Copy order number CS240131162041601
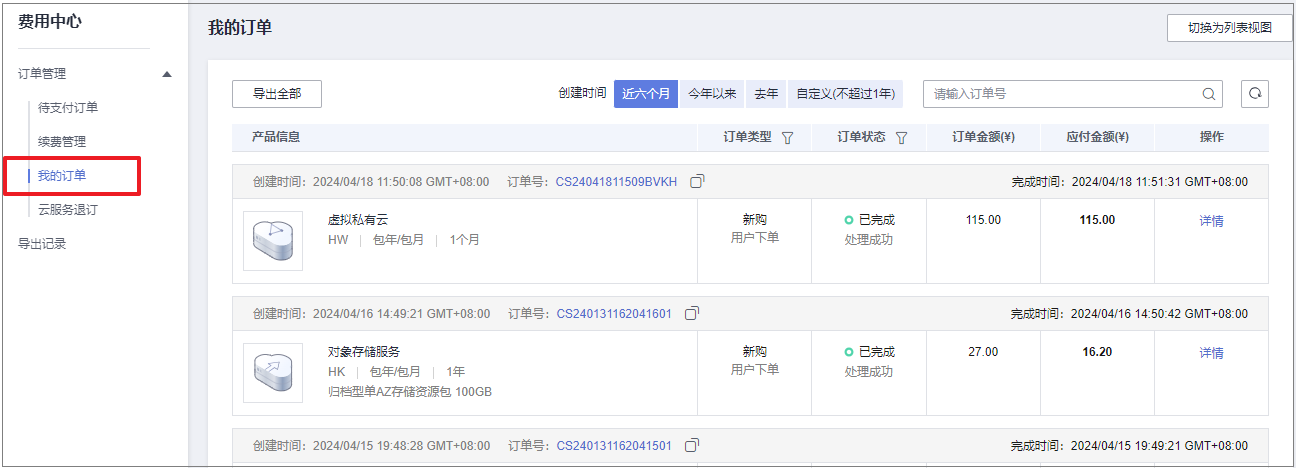Viewport: 1296px width, 468px height. coord(691,313)
